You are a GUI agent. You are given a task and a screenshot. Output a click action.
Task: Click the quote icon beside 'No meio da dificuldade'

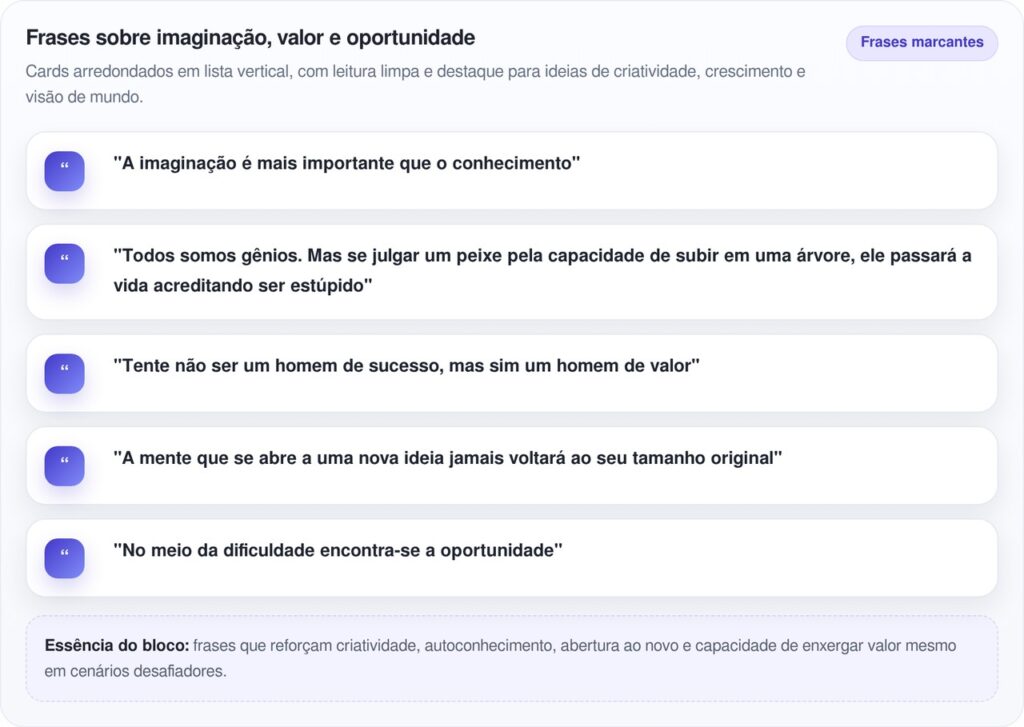64,558
